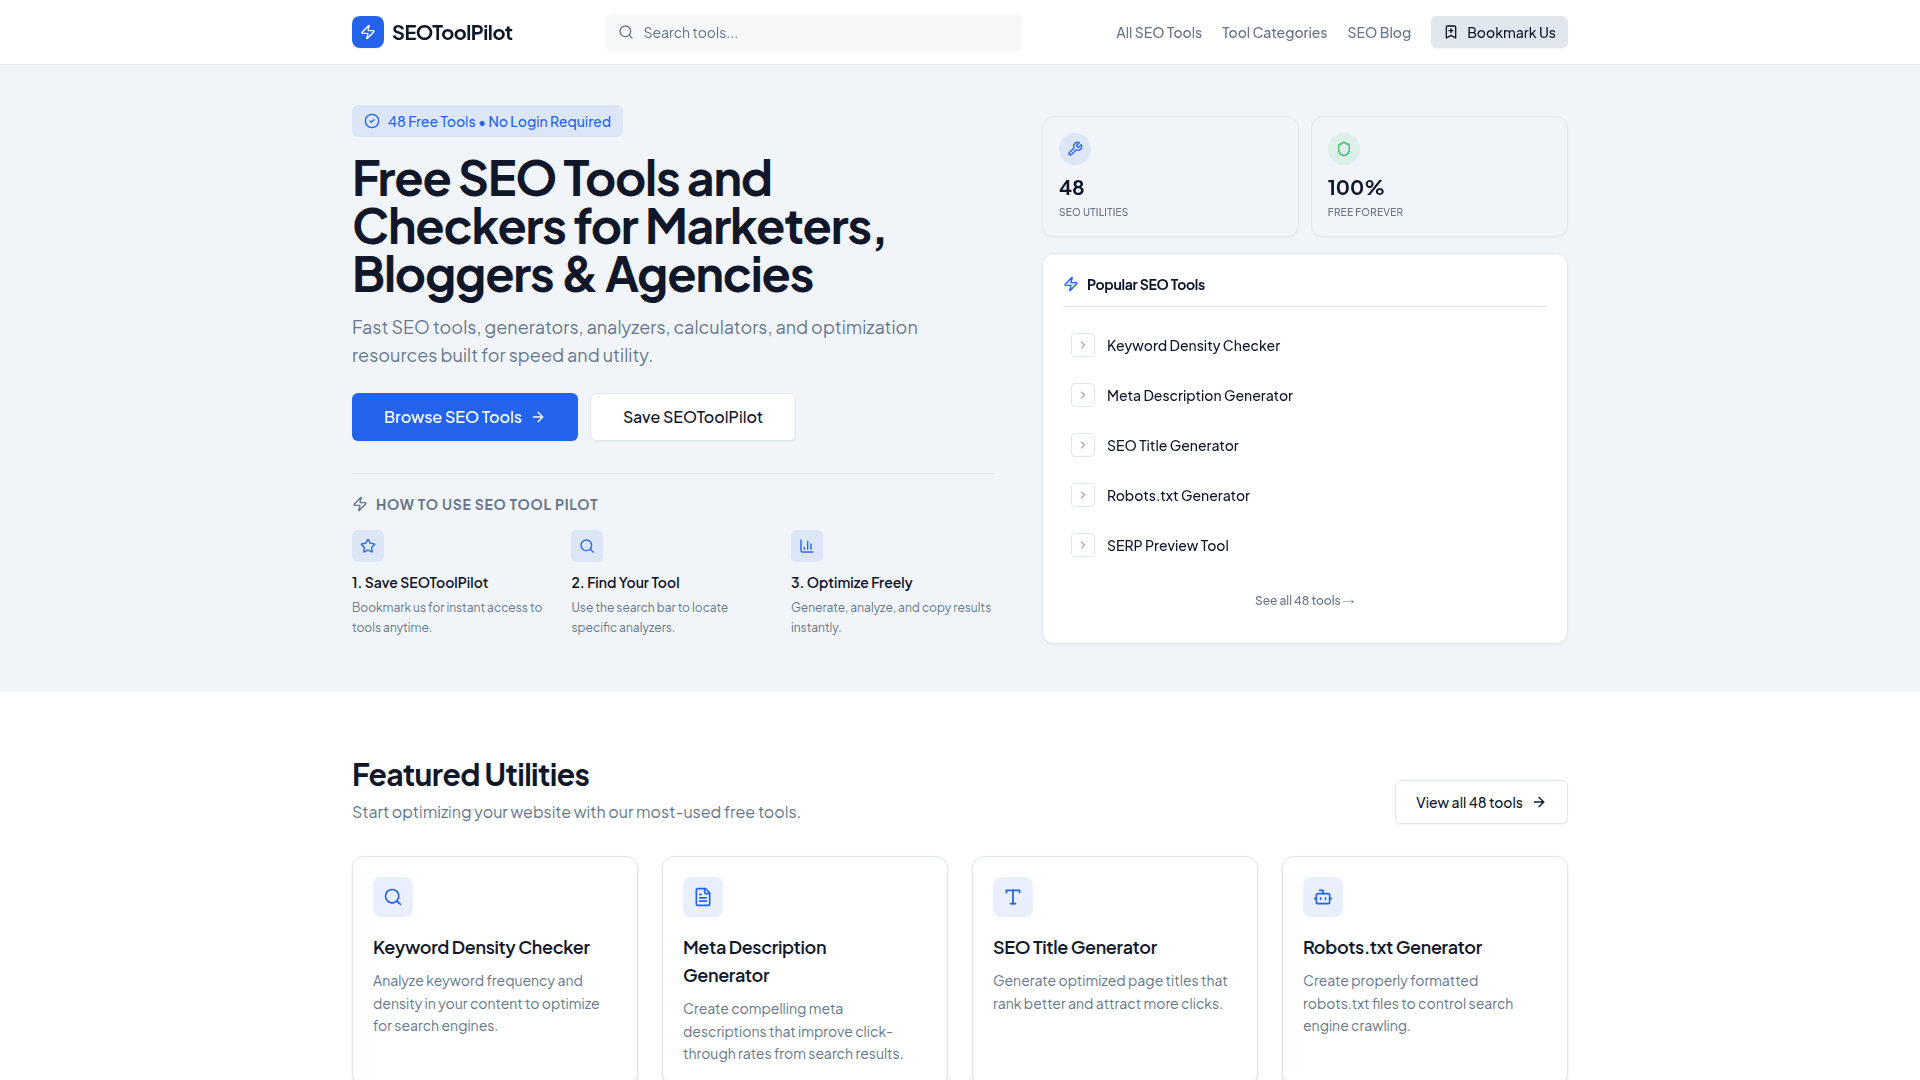
Task: Click the search magnifier icon in the search bar
Action: pyautogui.click(x=626, y=32)
